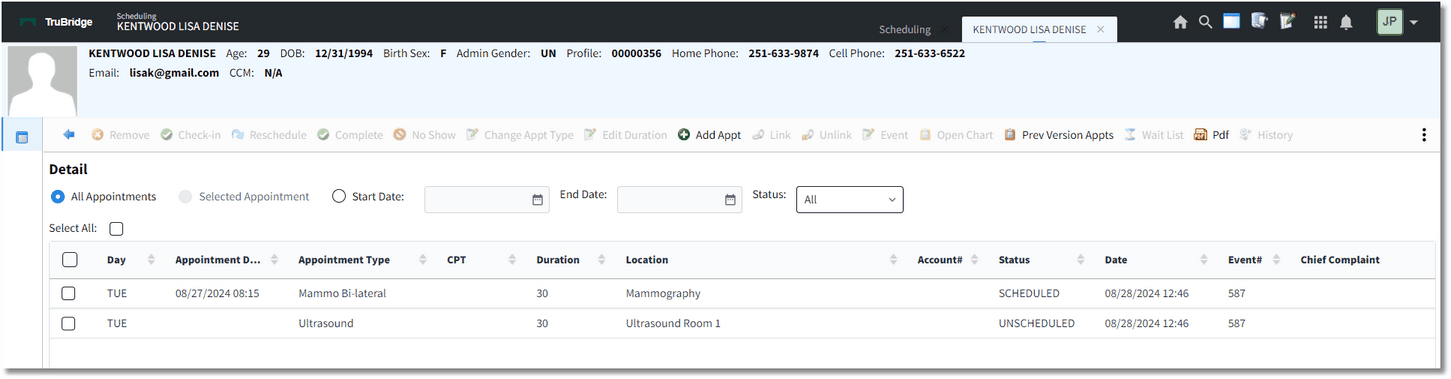Open the Home icon in header
1451x379 pixels.
pos(1180,22)
